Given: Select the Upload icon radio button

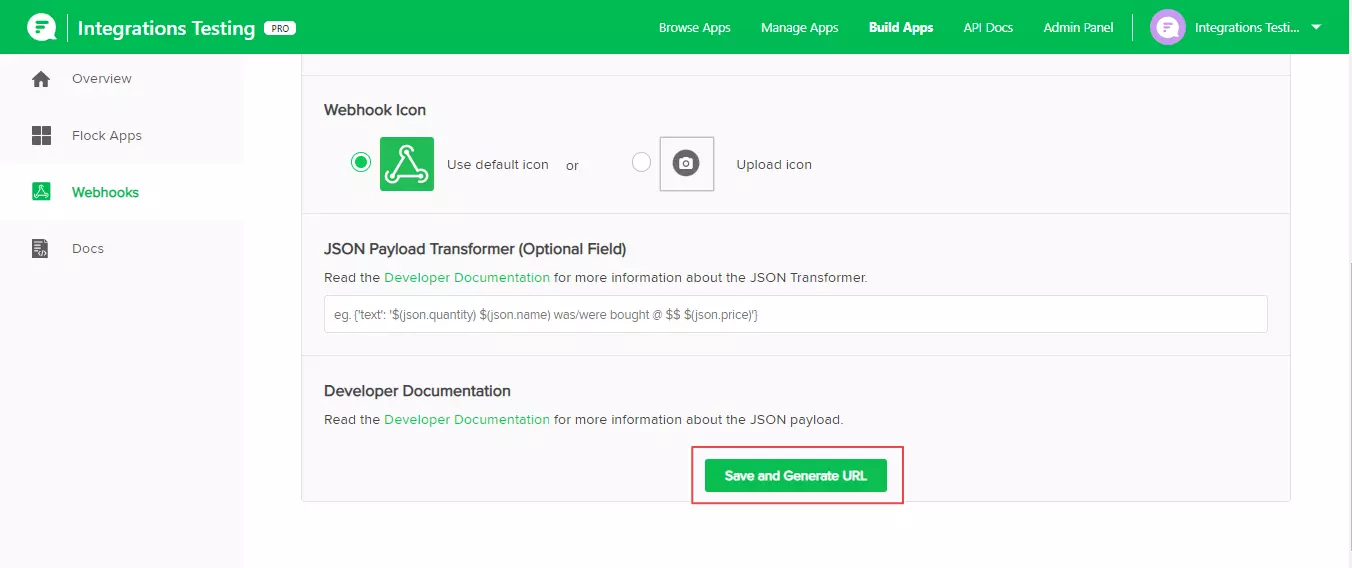Looking at the screenshot, I should pyautogui.click(x=641, y=163).
